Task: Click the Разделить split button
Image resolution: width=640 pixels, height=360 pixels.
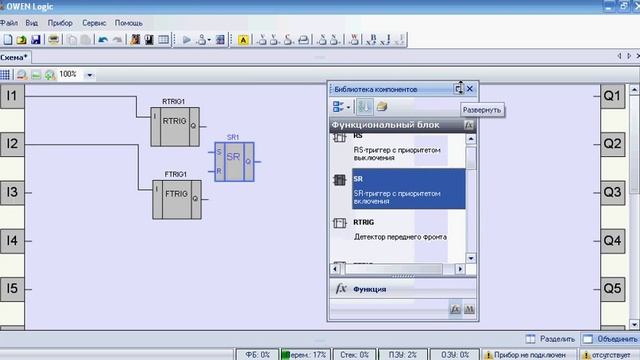Action: (550, 339)
